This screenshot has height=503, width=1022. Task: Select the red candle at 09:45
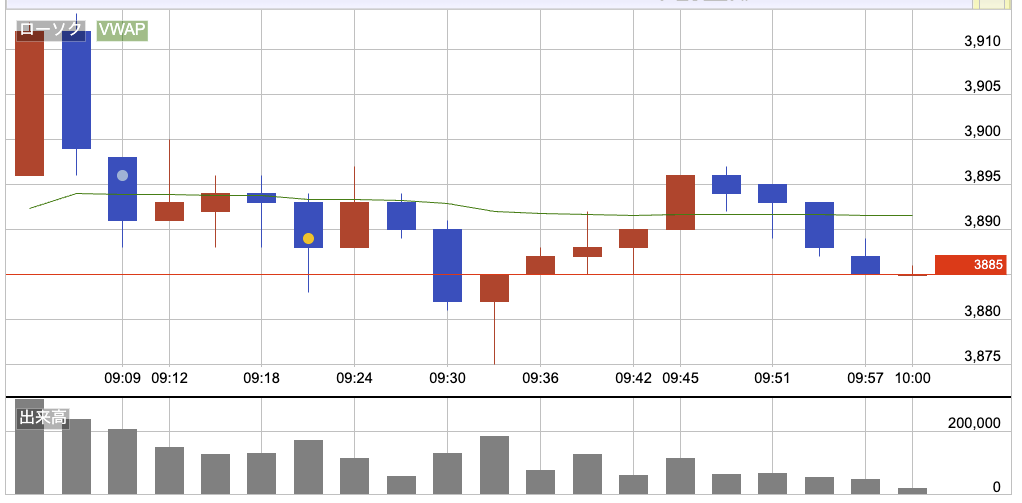(x=680, y=202)
